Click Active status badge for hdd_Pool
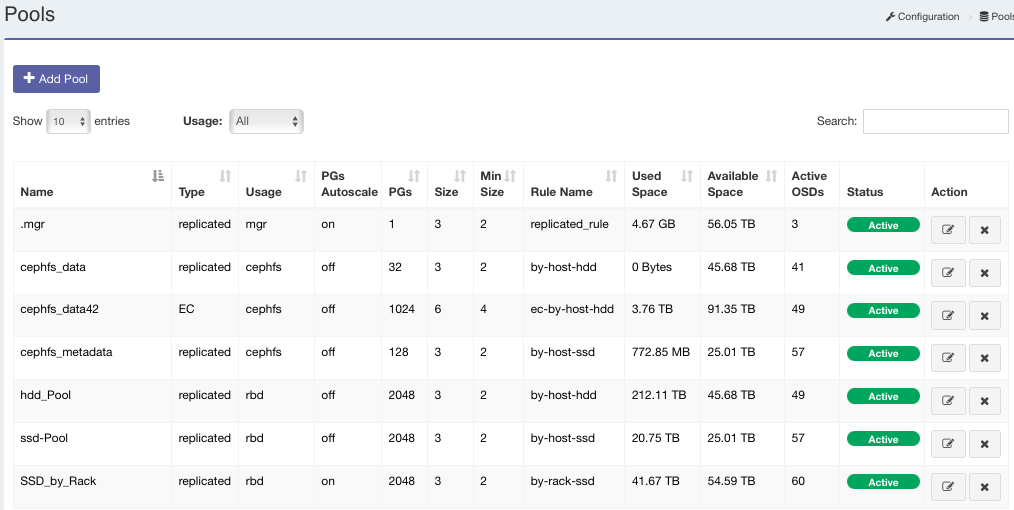 coord(882,397)
